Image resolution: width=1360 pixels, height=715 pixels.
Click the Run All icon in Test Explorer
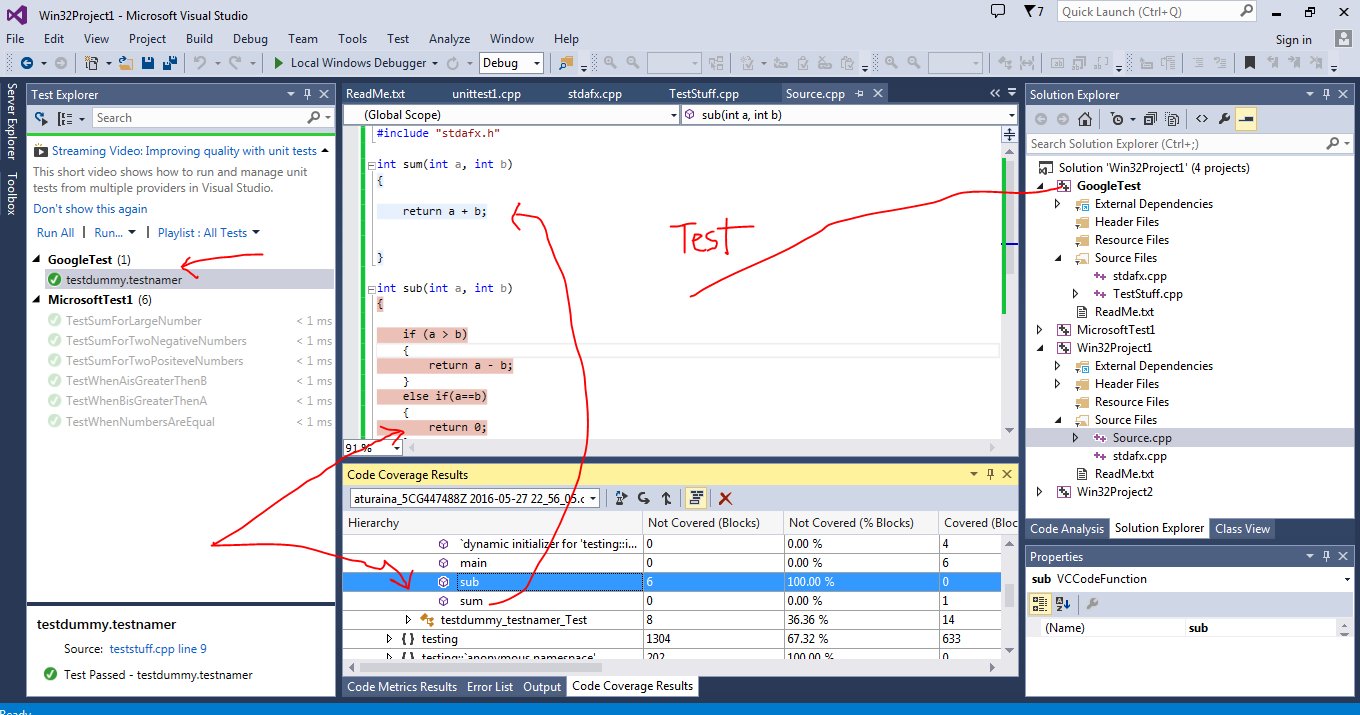click(x=40, y=118)
